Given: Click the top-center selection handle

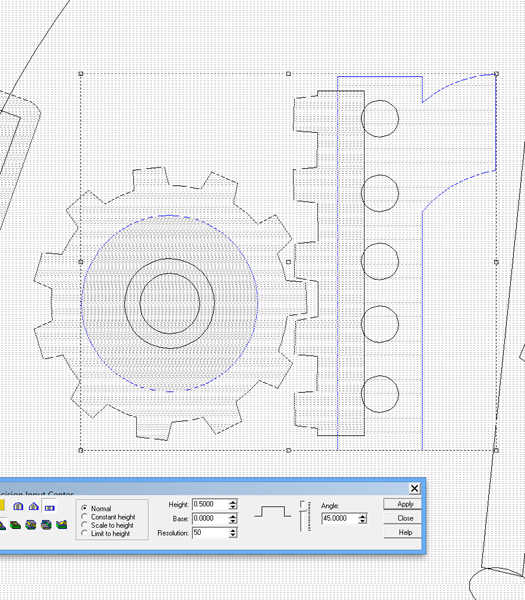Looking at the screenshot, I should 289,73.
